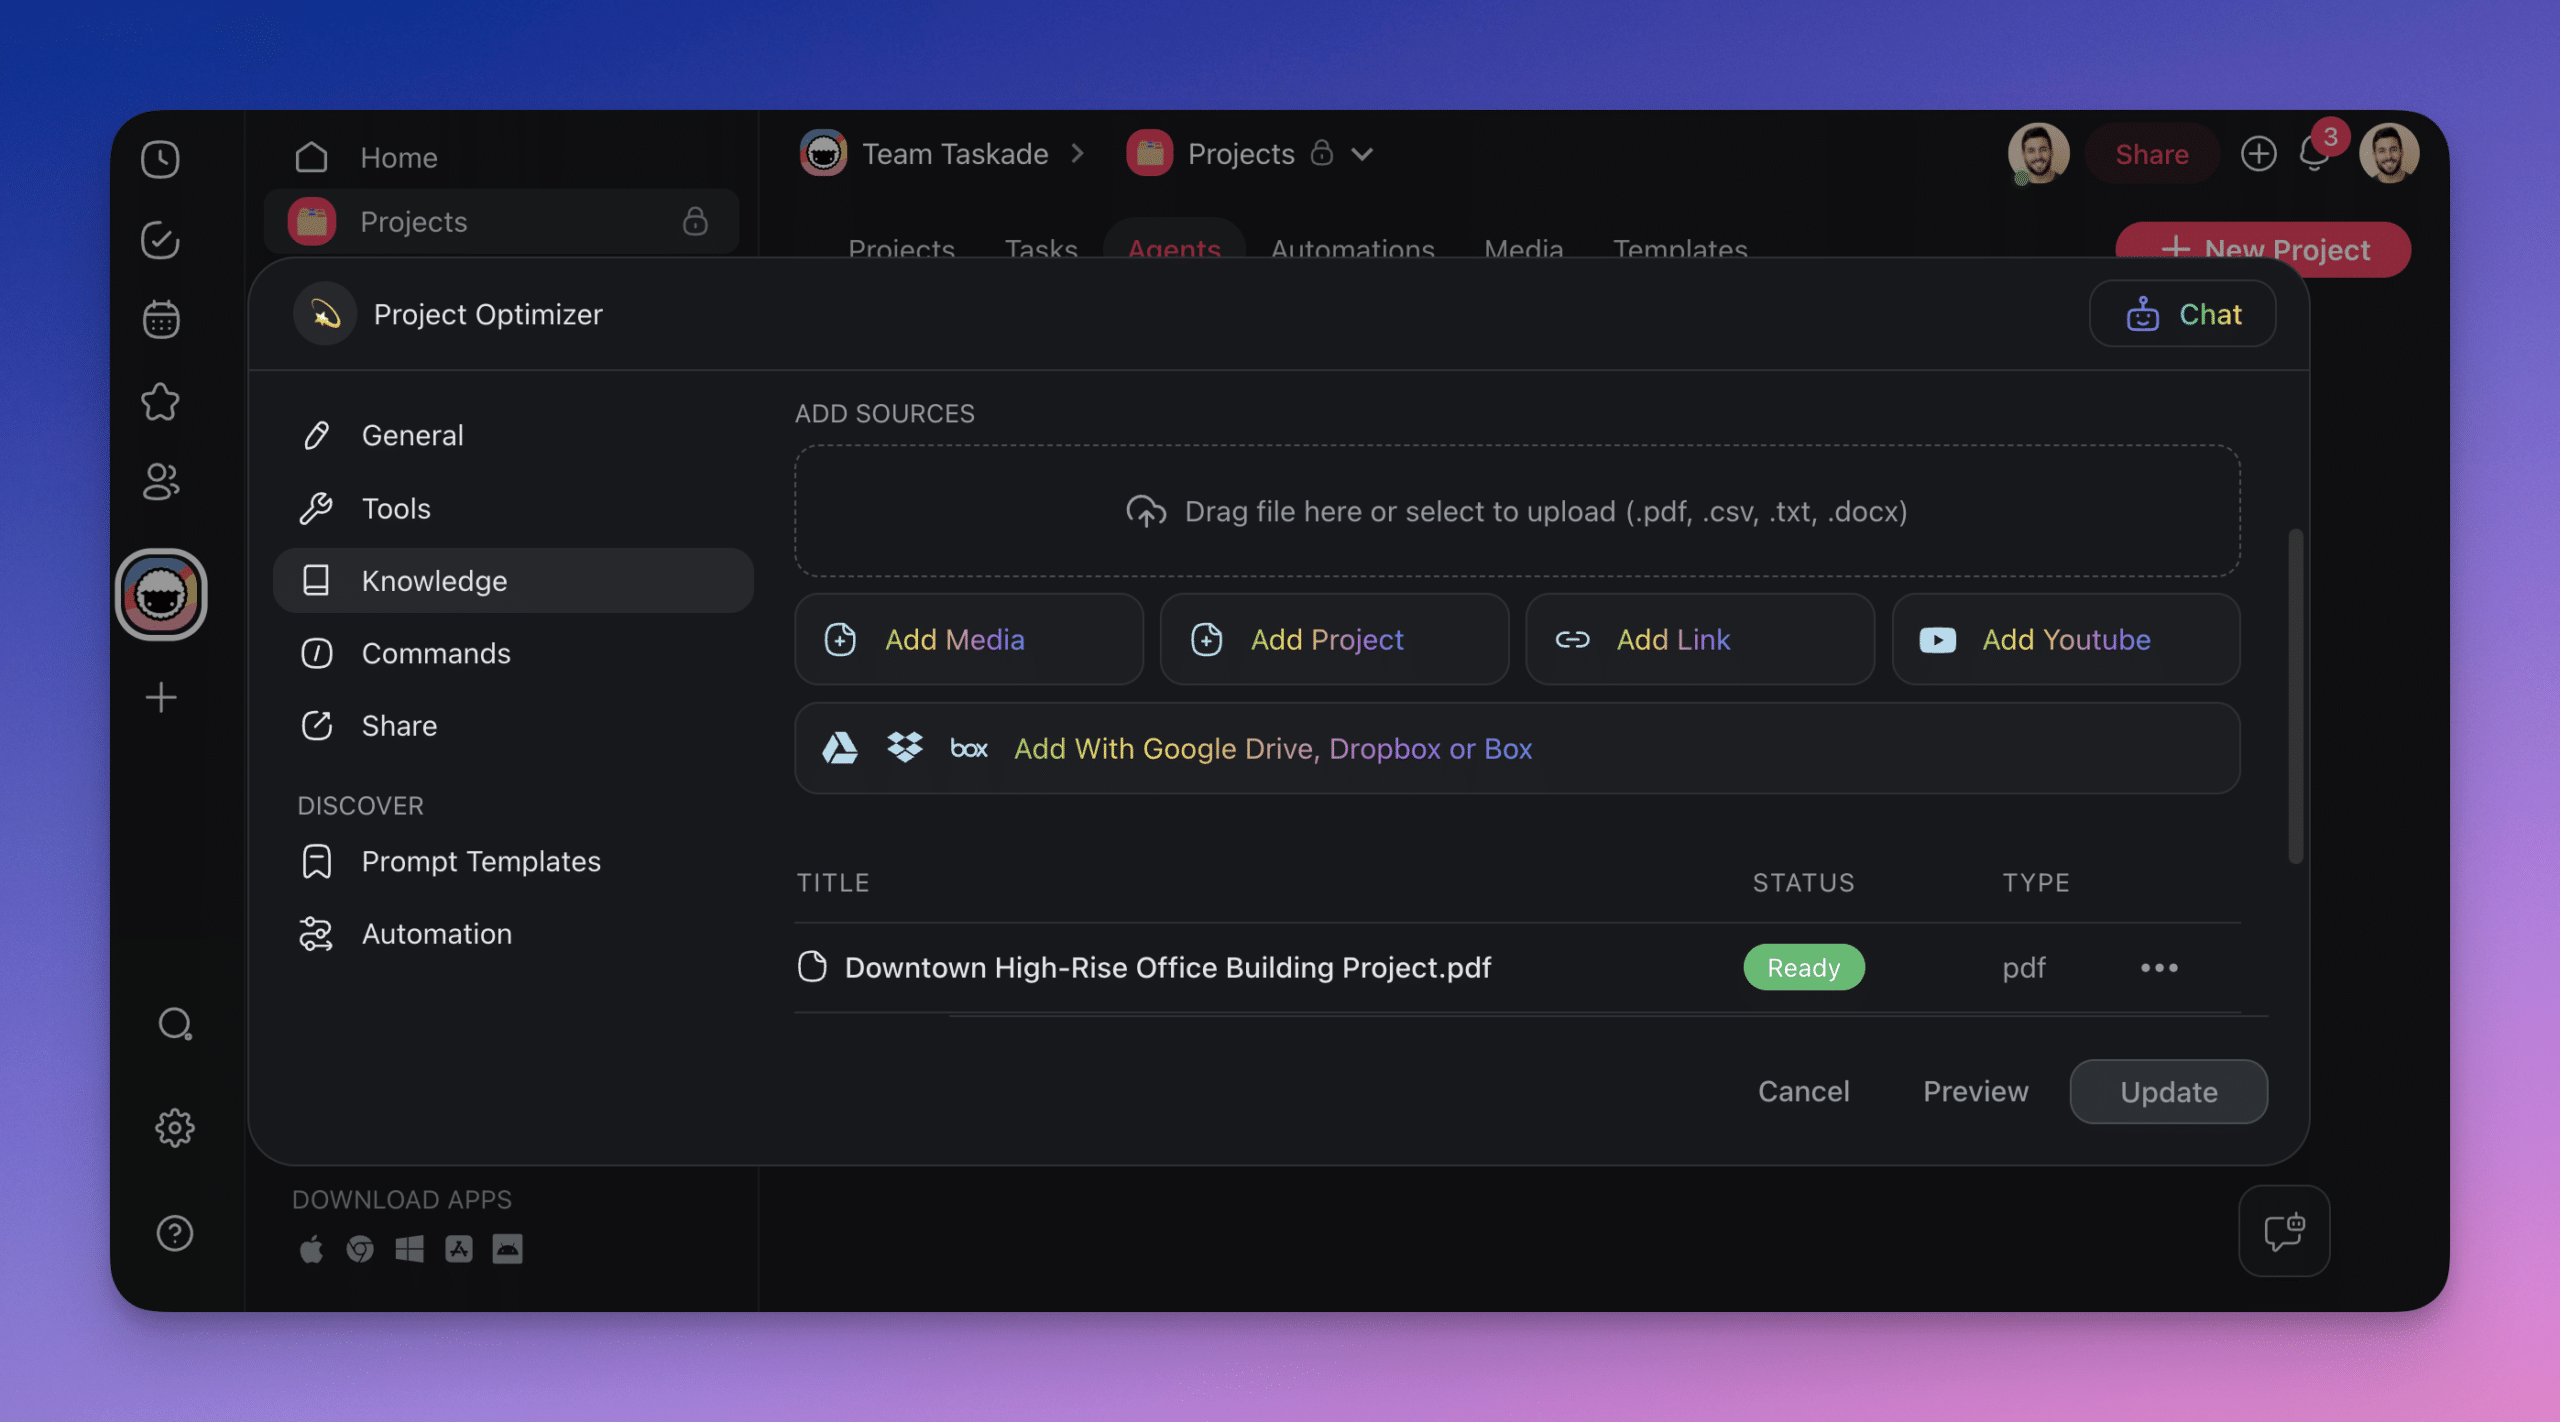Toggle the Projects lock icon in sidebar

coord(695,221)
